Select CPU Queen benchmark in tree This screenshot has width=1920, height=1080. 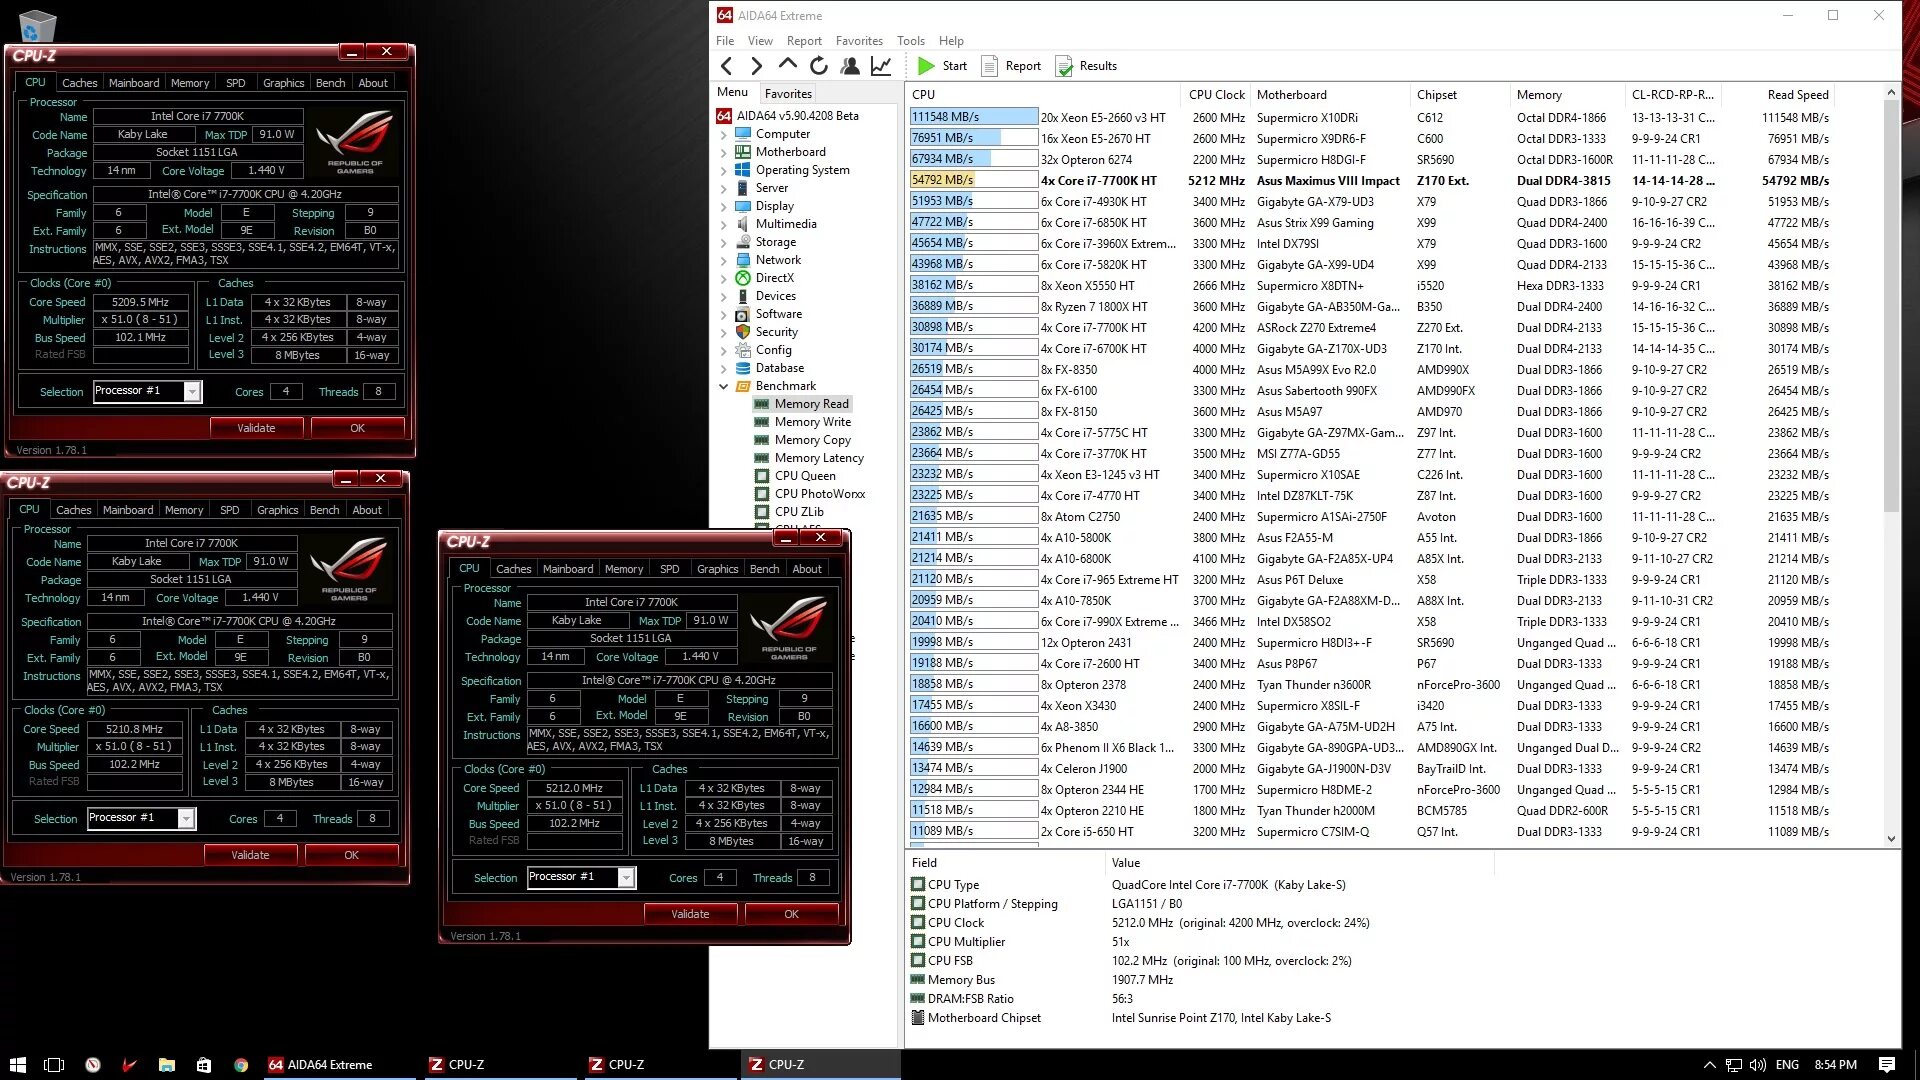point(804,476)
